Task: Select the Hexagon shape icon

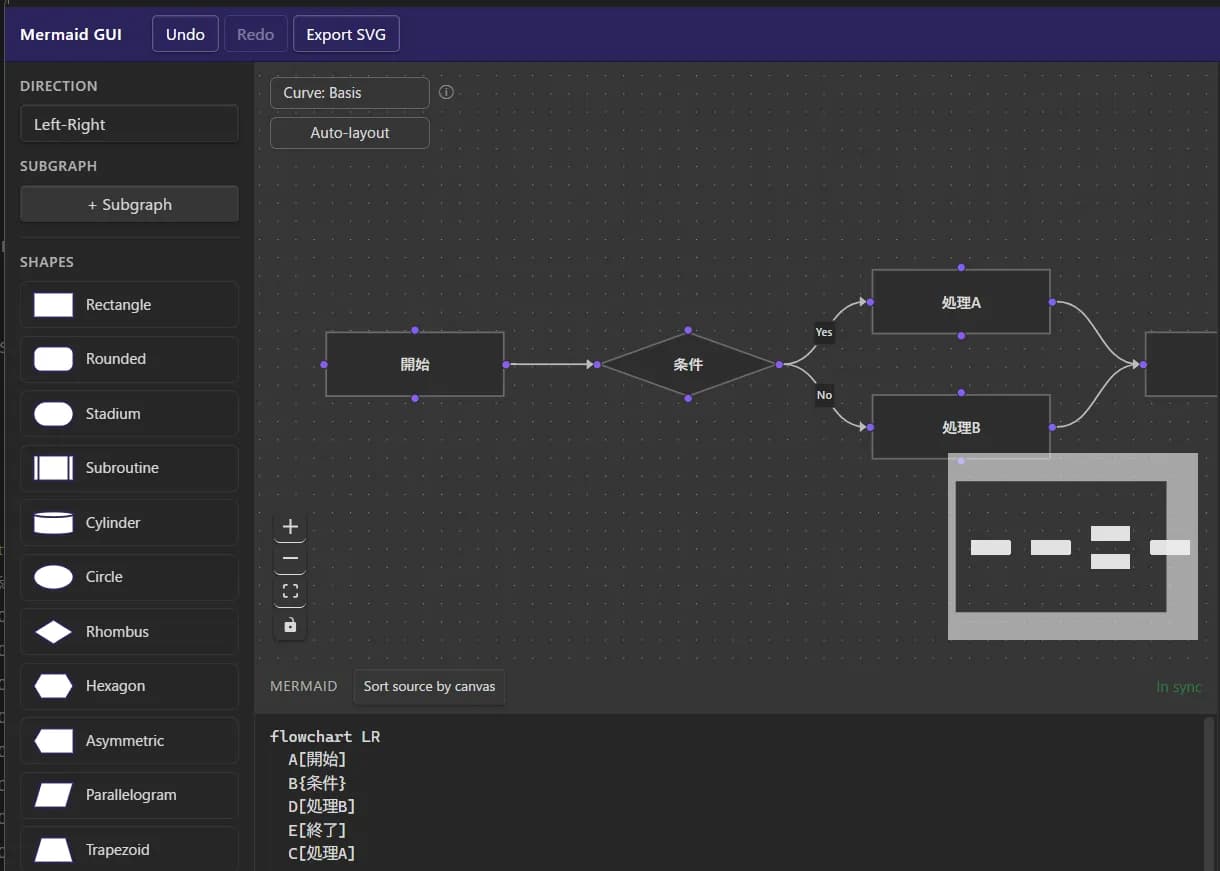Action: [x=53, y=686]
